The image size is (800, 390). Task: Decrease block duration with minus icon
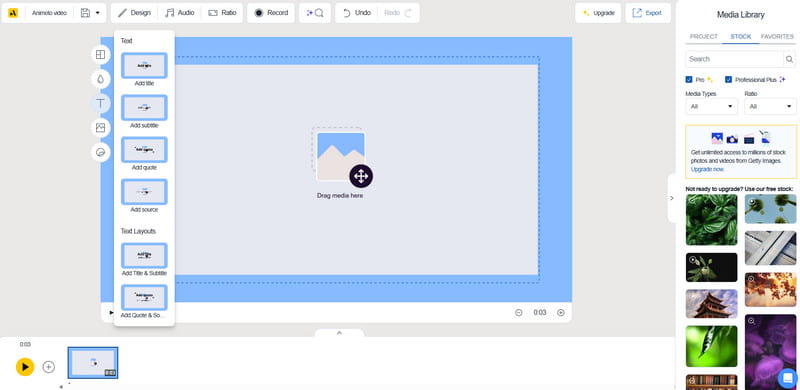[x=519, y=312]
